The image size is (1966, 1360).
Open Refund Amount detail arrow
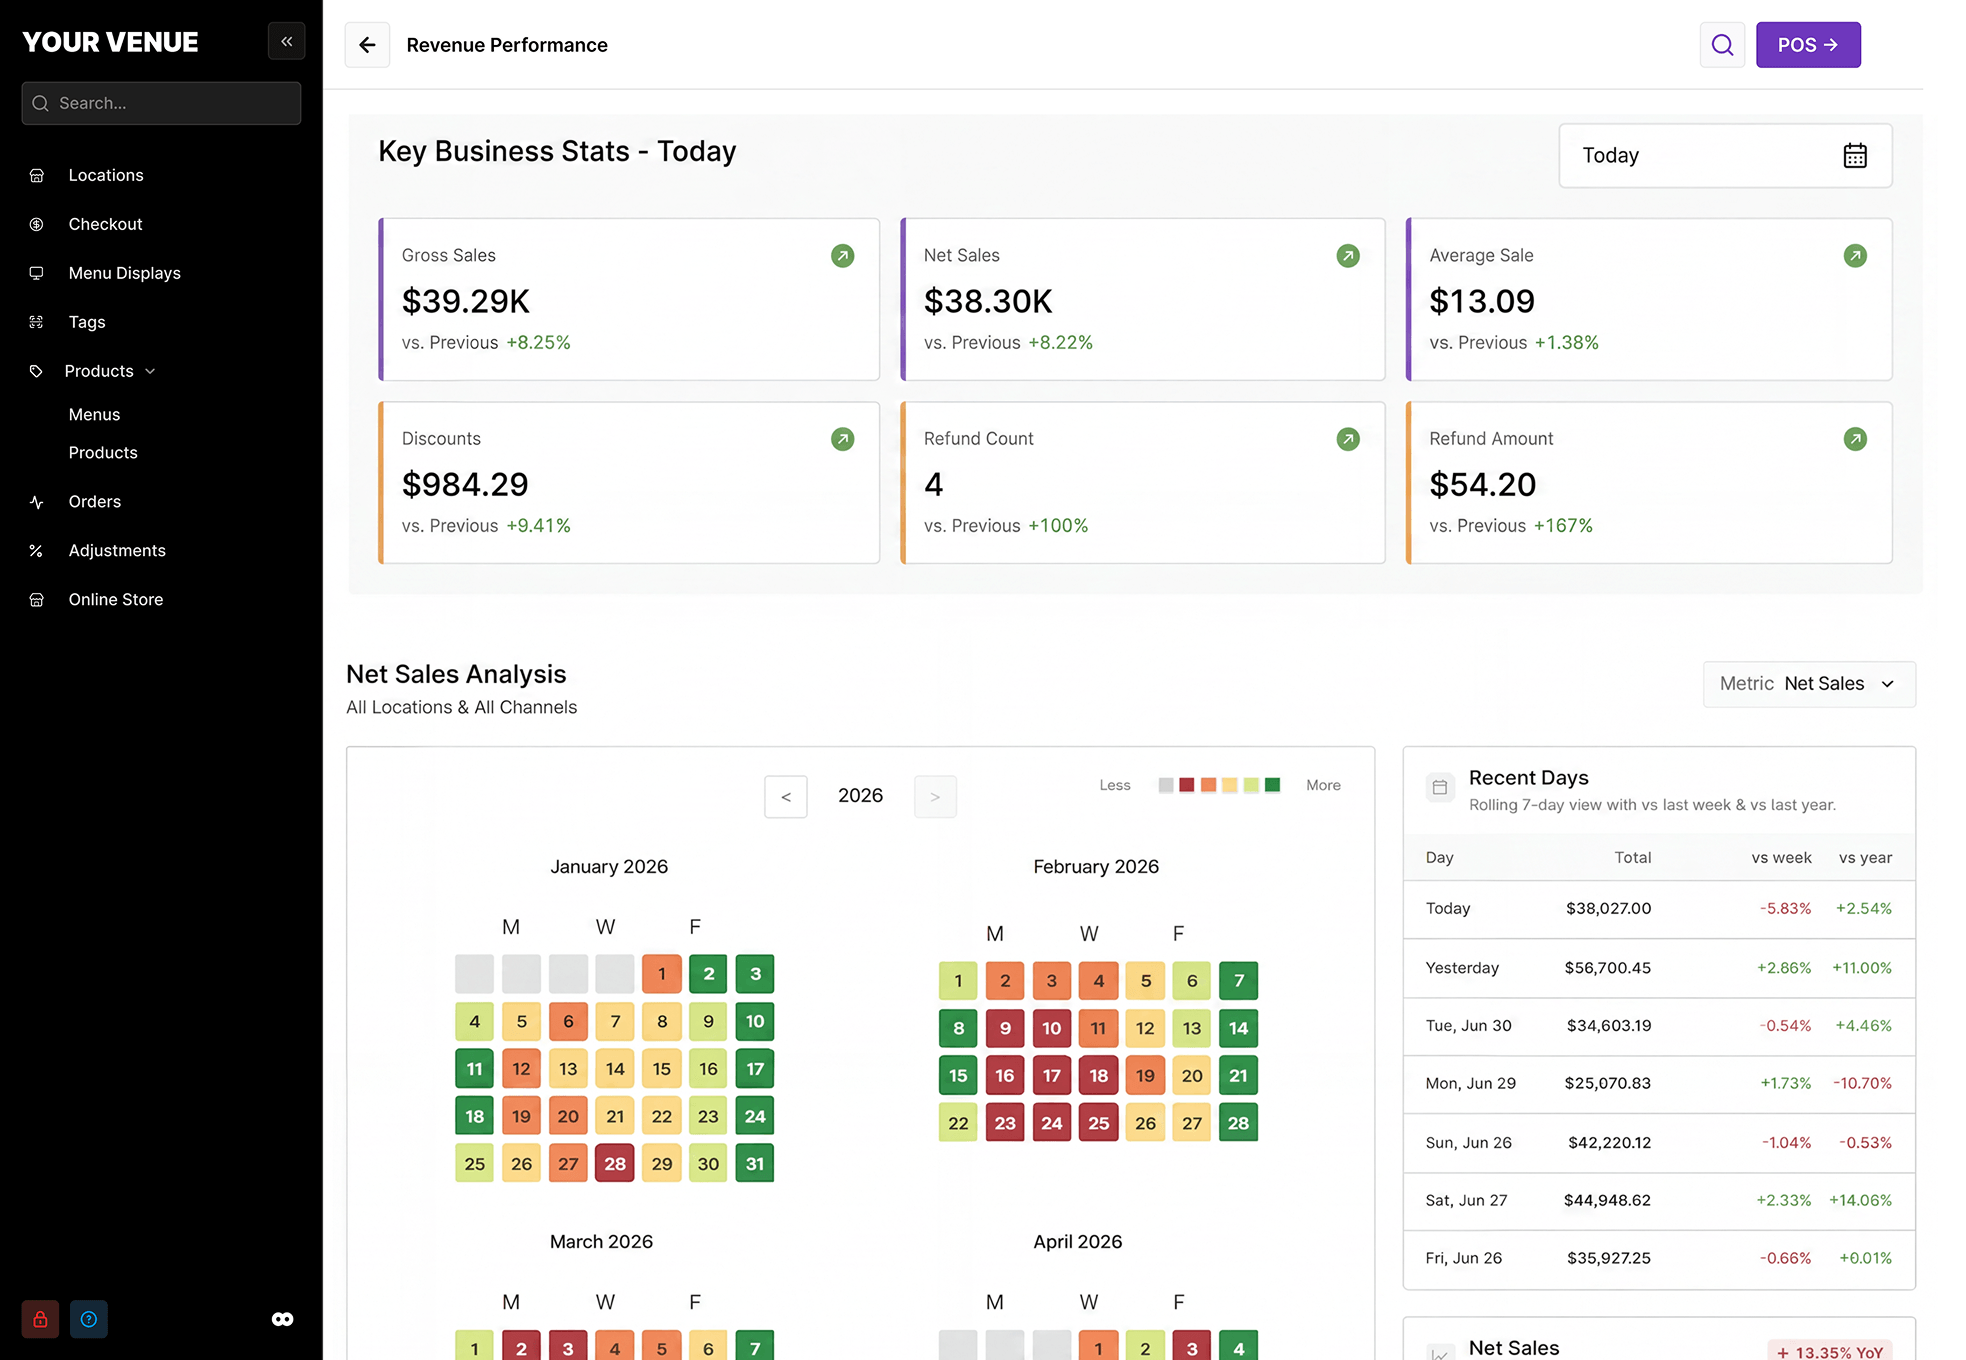coord(1855,439)
